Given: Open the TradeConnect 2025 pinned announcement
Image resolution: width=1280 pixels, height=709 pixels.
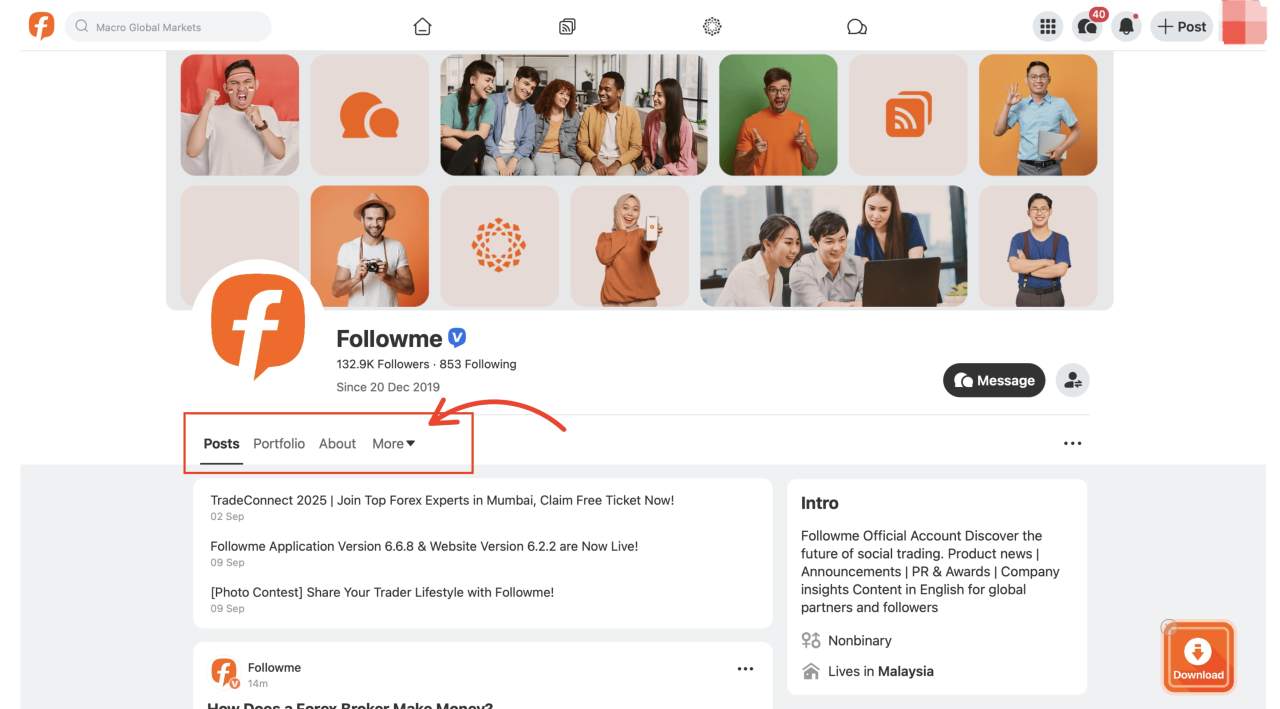Looking at the screenshot, I should click(x=442, y=499).
